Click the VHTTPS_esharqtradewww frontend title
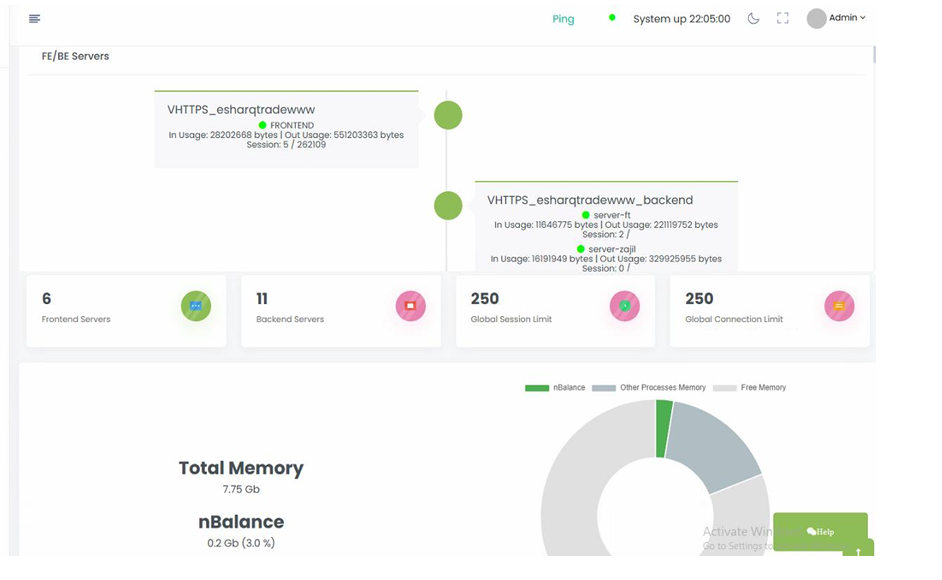 coord(241,109)
